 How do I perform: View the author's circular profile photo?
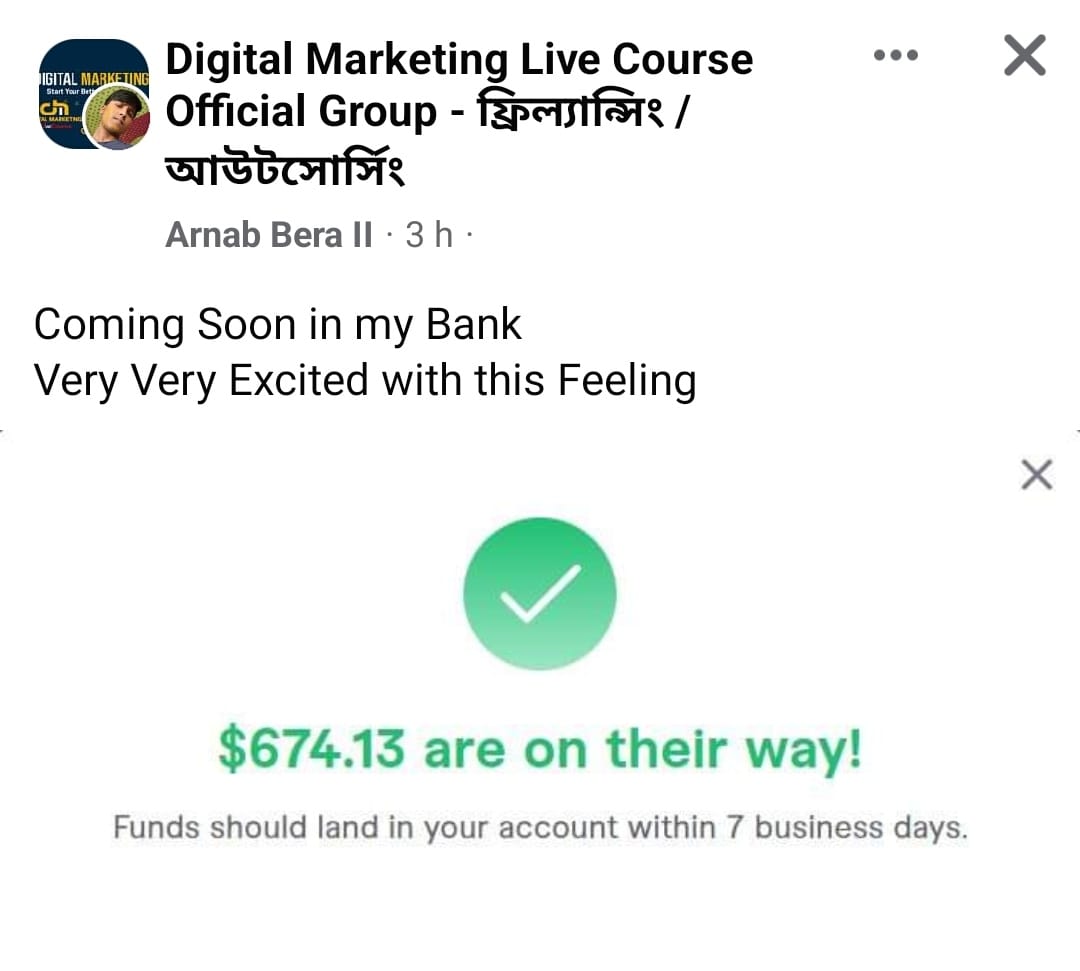pos(117,118)
